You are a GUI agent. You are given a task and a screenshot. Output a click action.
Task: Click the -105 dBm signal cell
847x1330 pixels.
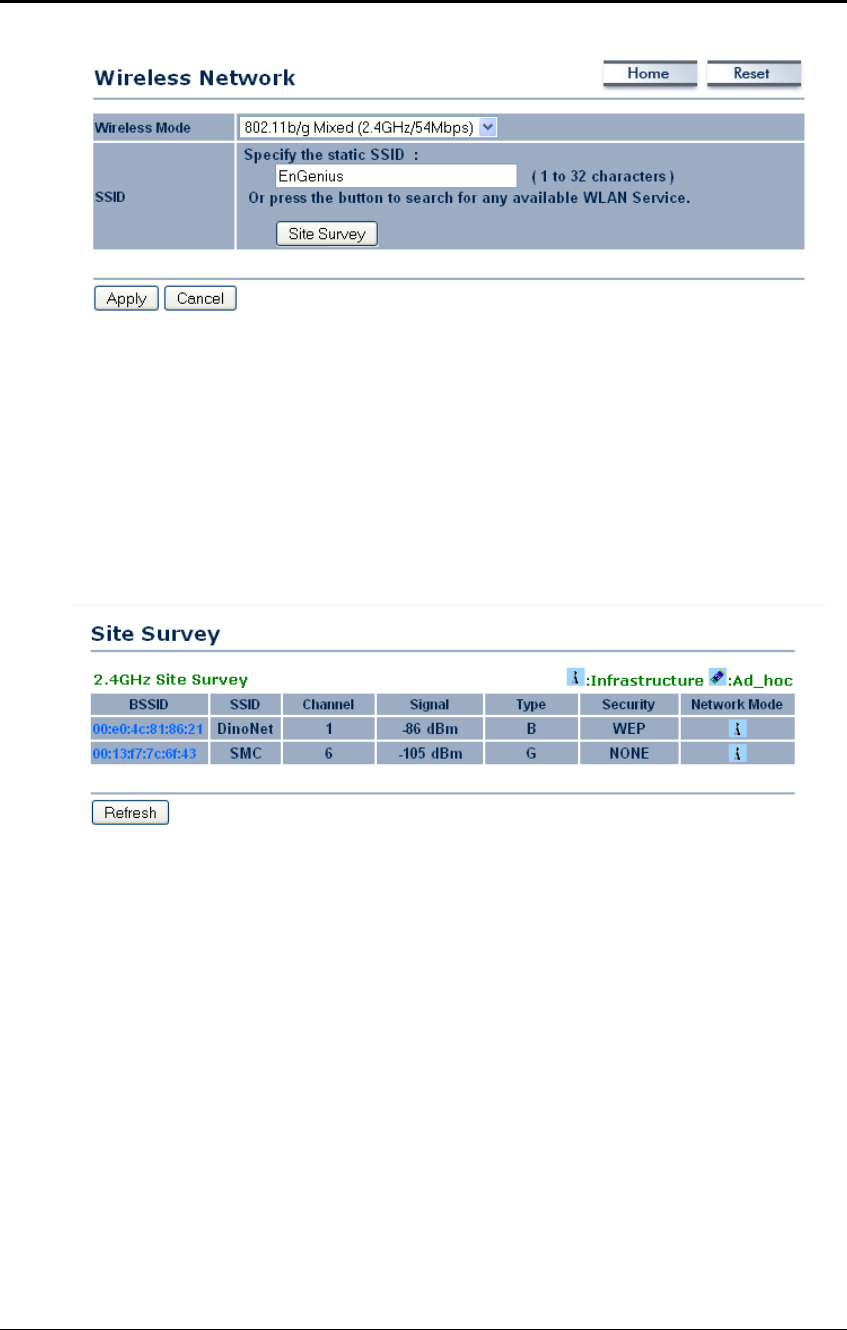tap(430, 754)
